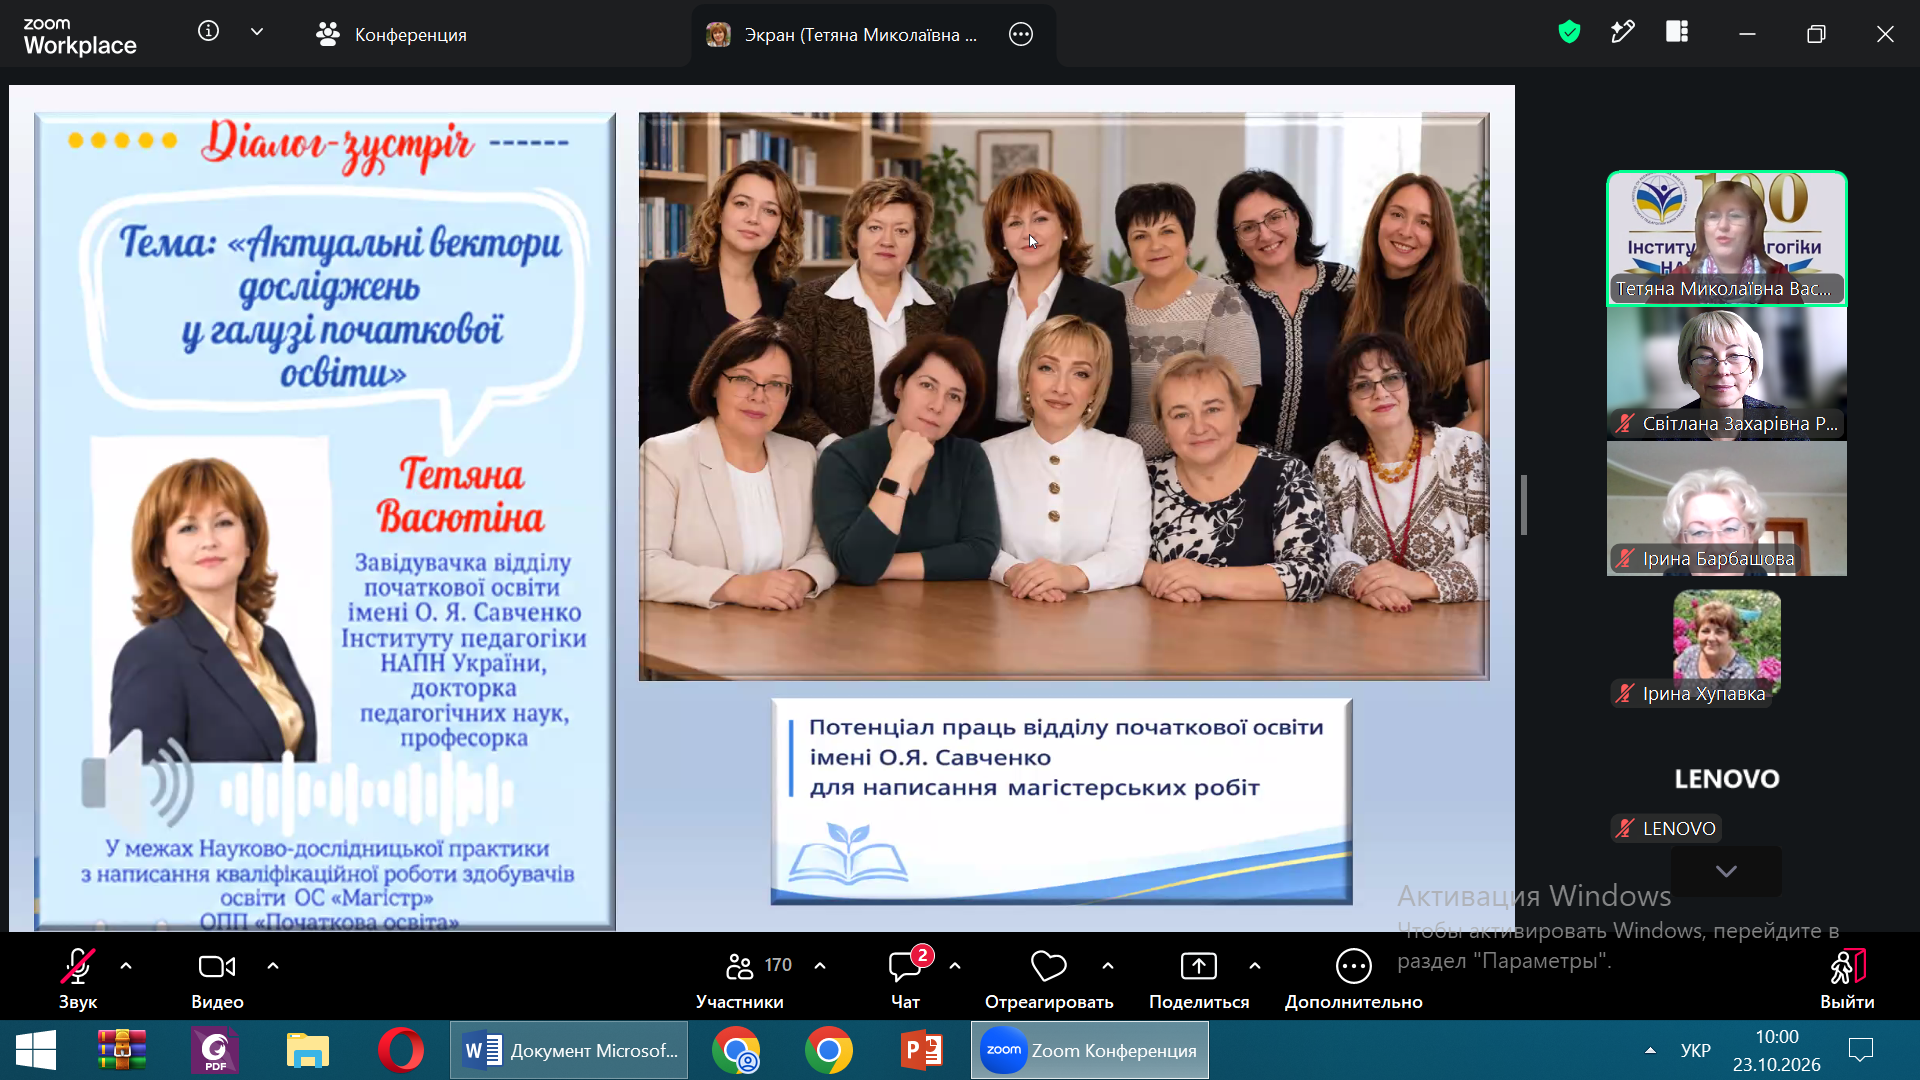The width and height of the screenshot is (1920, 1080).
Task: Switch to Документ Microsoft Word window
Action: tap(569, 1050)
